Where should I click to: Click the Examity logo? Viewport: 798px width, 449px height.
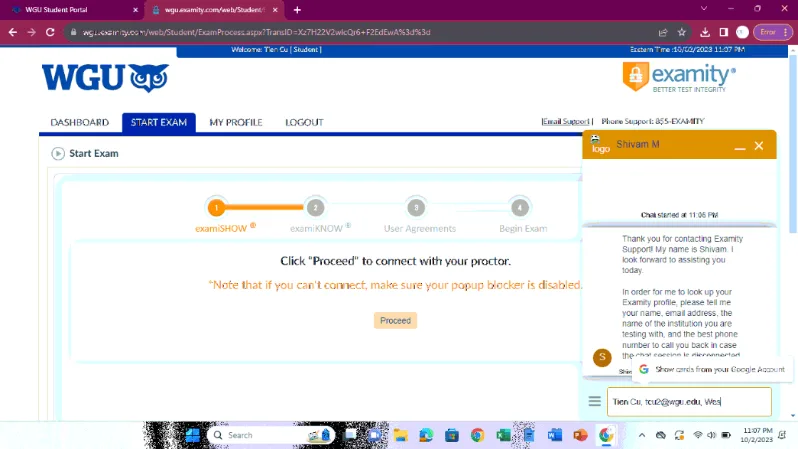[679, 77]
